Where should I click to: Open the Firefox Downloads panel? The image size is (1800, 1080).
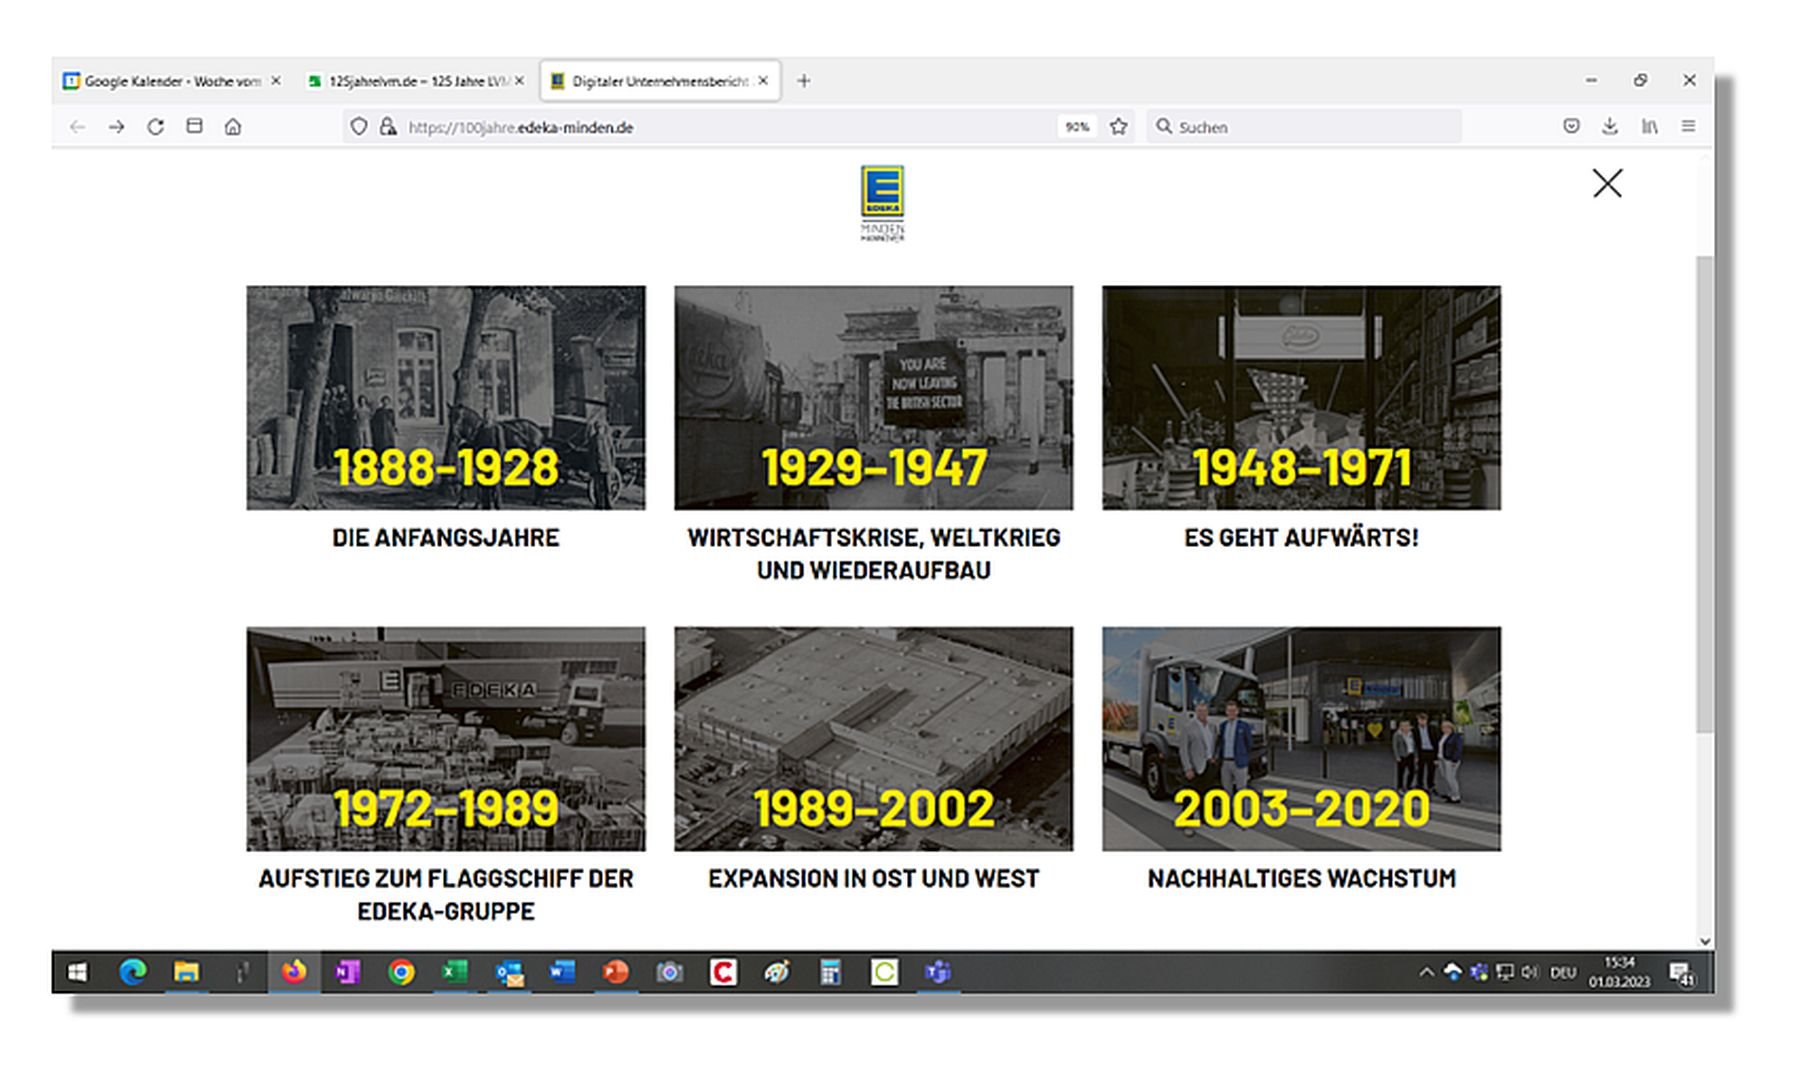click(1609, 126)
